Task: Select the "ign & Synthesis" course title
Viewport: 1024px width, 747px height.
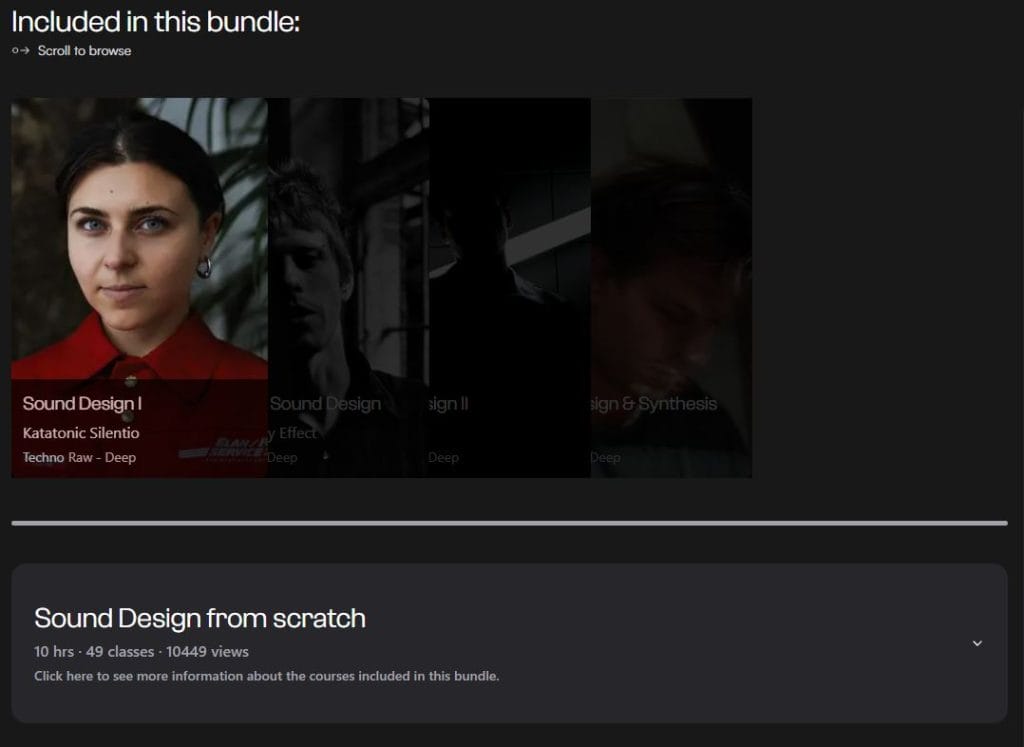Action: [654, 404]
